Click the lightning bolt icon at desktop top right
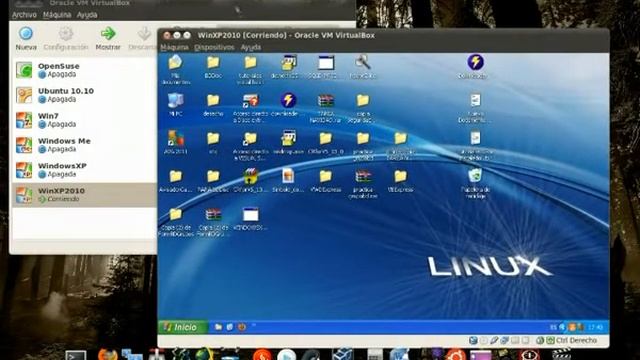This screenshot has width=640, height=360. coord(475,62)
